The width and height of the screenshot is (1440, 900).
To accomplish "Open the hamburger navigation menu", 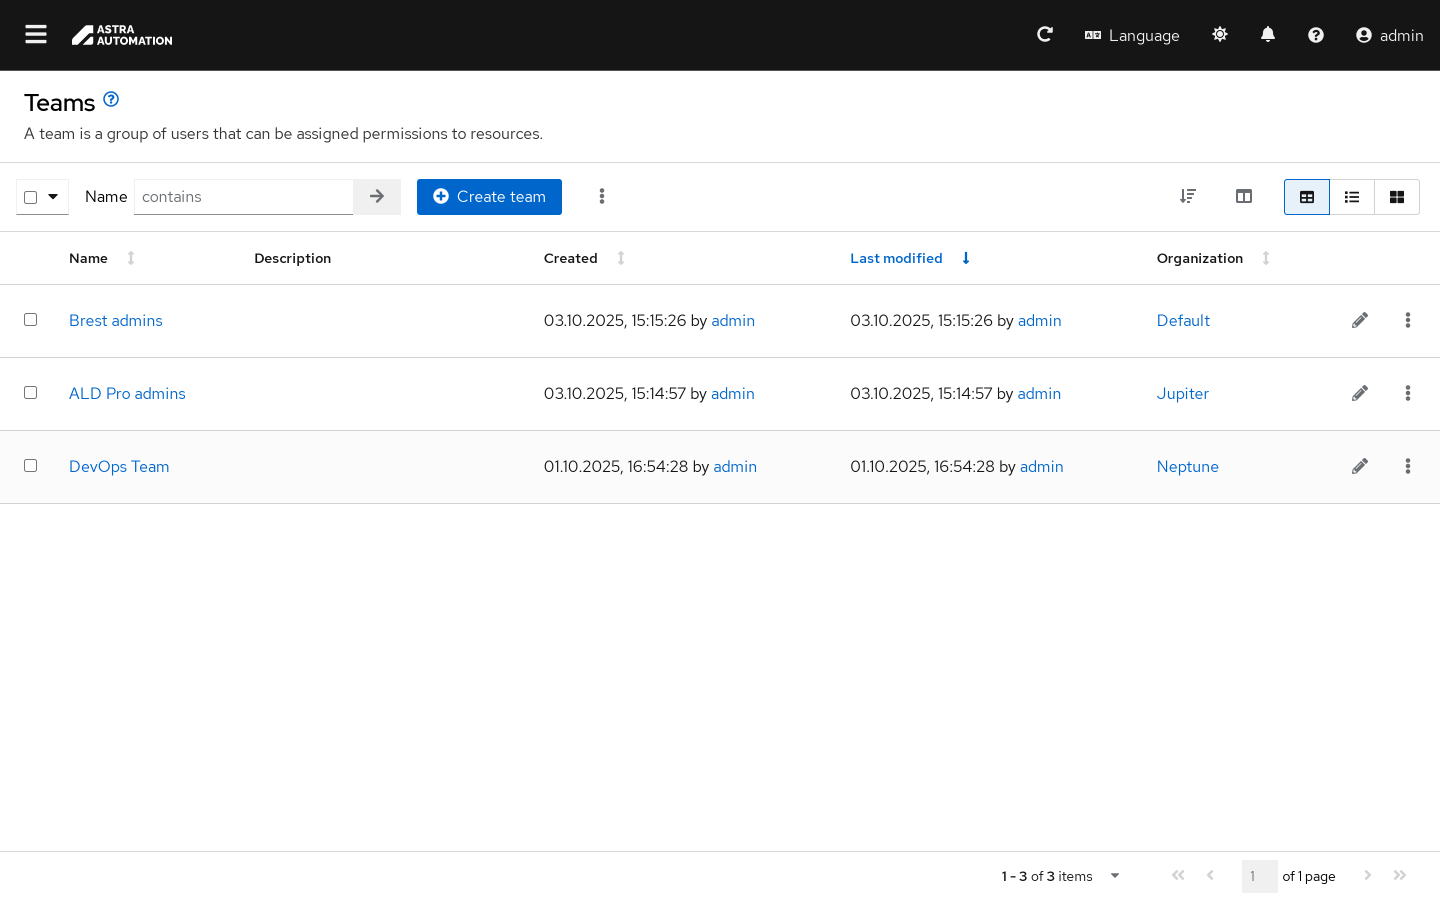I will pos(36,35).
